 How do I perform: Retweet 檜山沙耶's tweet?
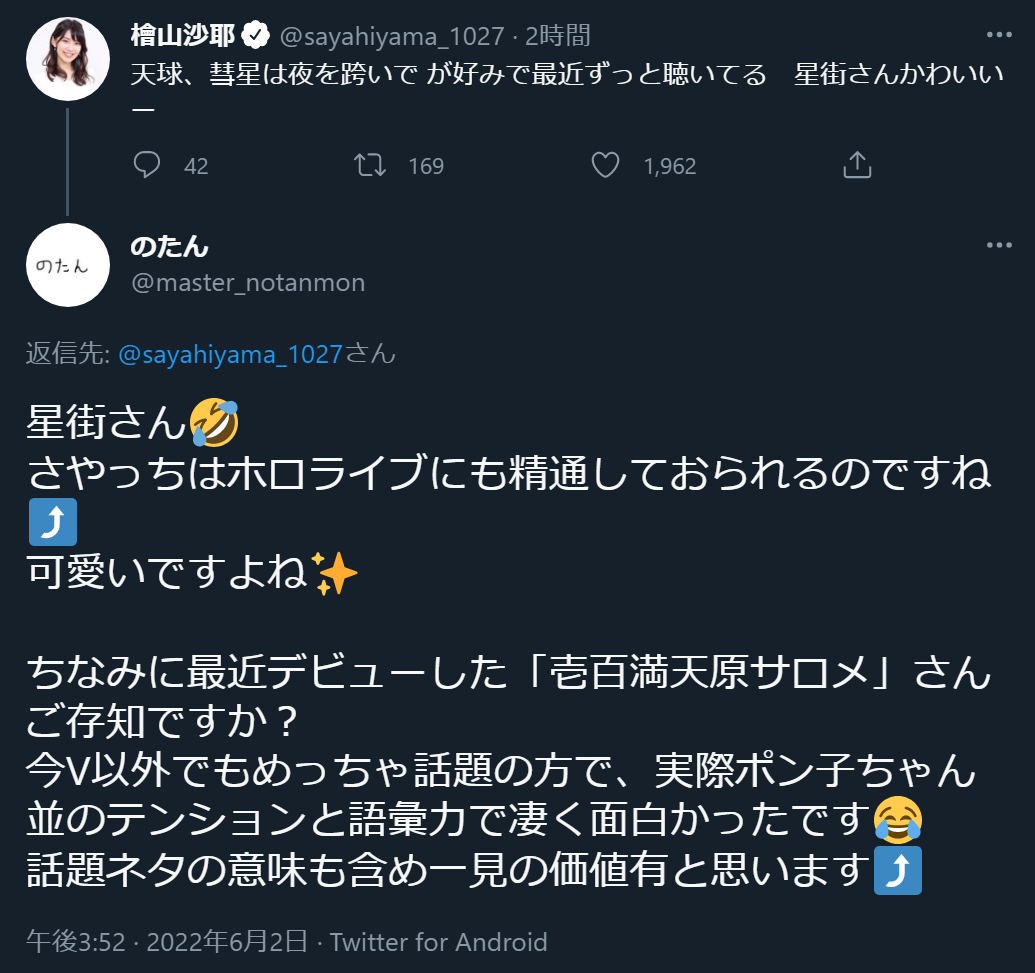pos(370,165)
